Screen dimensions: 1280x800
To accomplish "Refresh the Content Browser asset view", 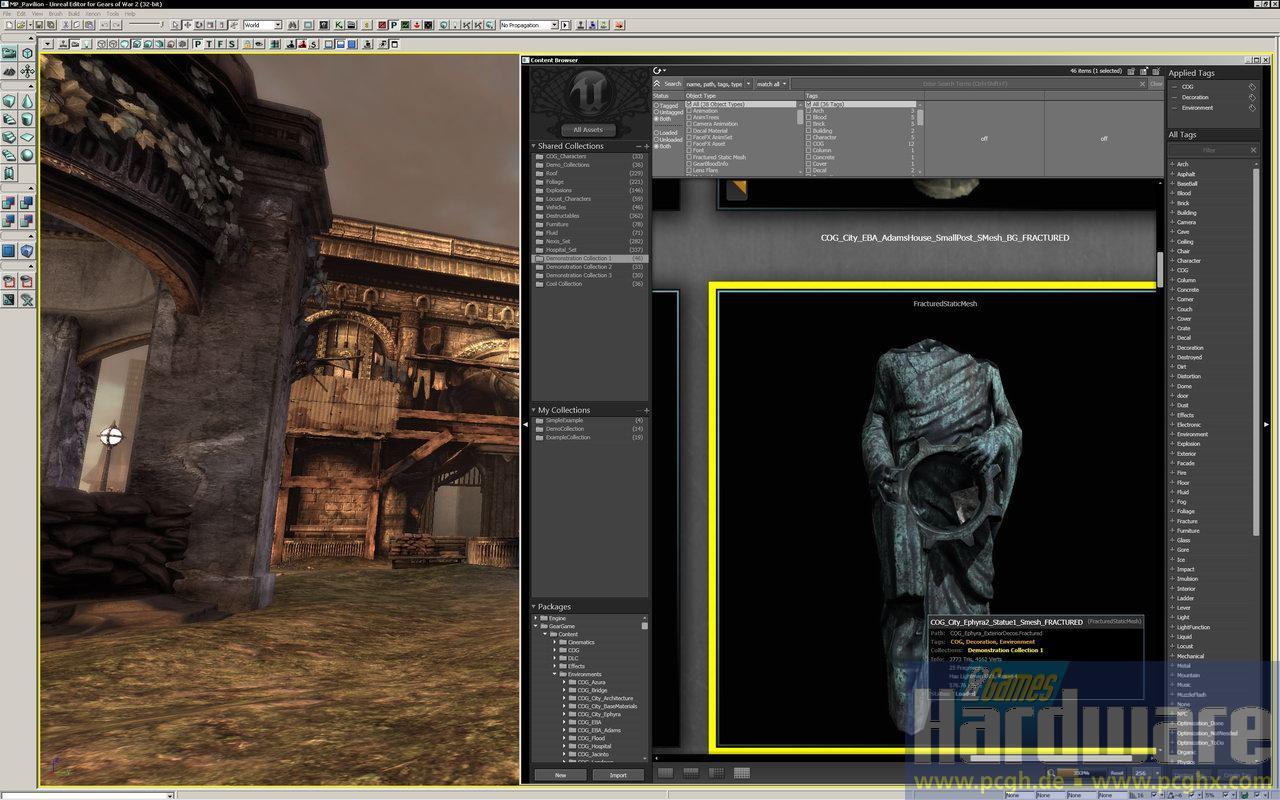I will (x=657, y=71).
